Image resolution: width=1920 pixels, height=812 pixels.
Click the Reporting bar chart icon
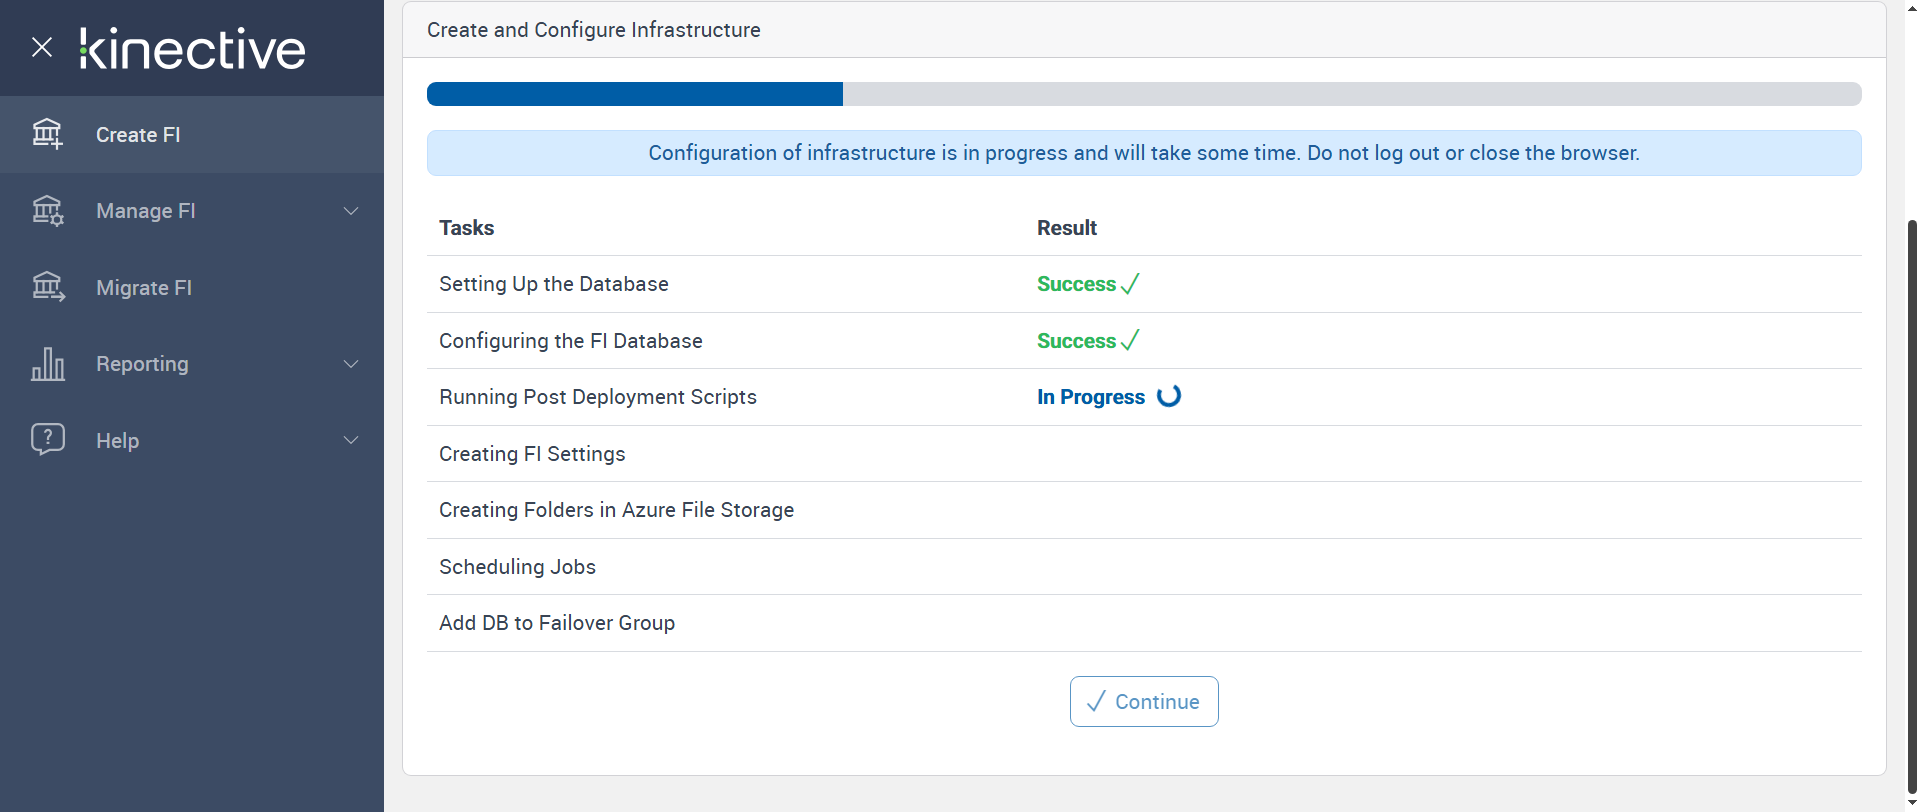pos(47,364)
